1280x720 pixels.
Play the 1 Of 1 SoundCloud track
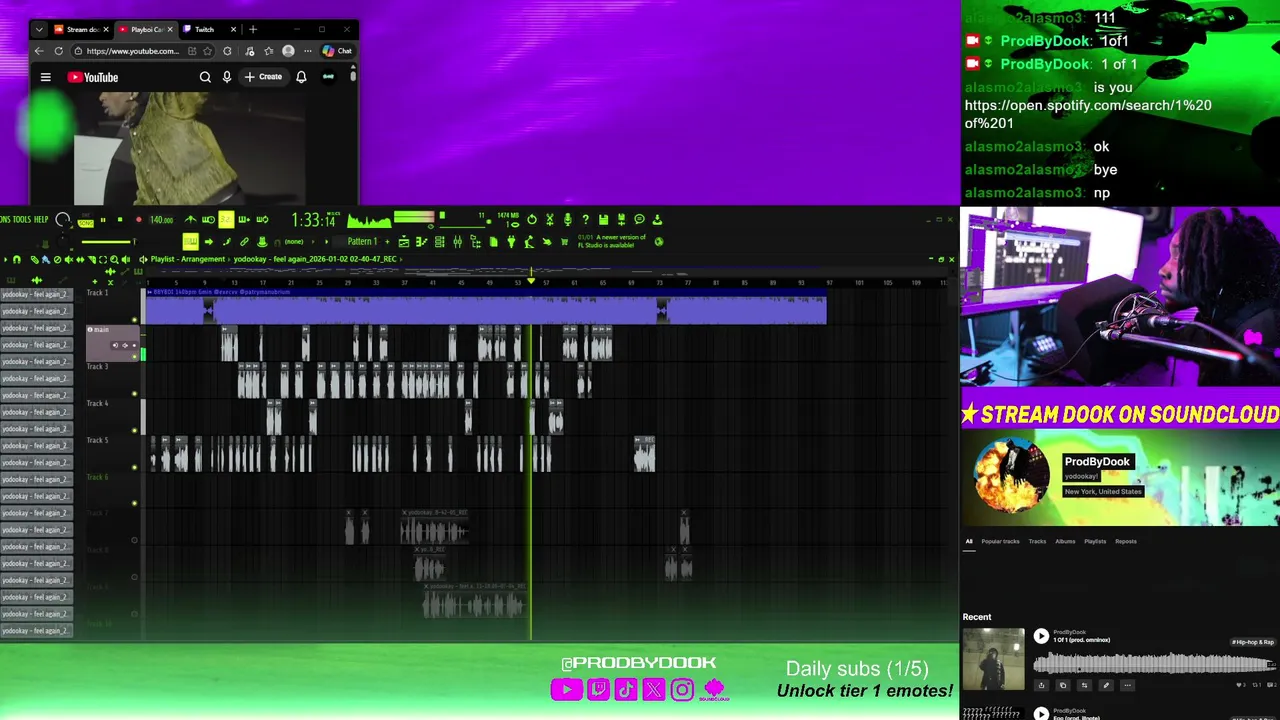(1041, 636)
